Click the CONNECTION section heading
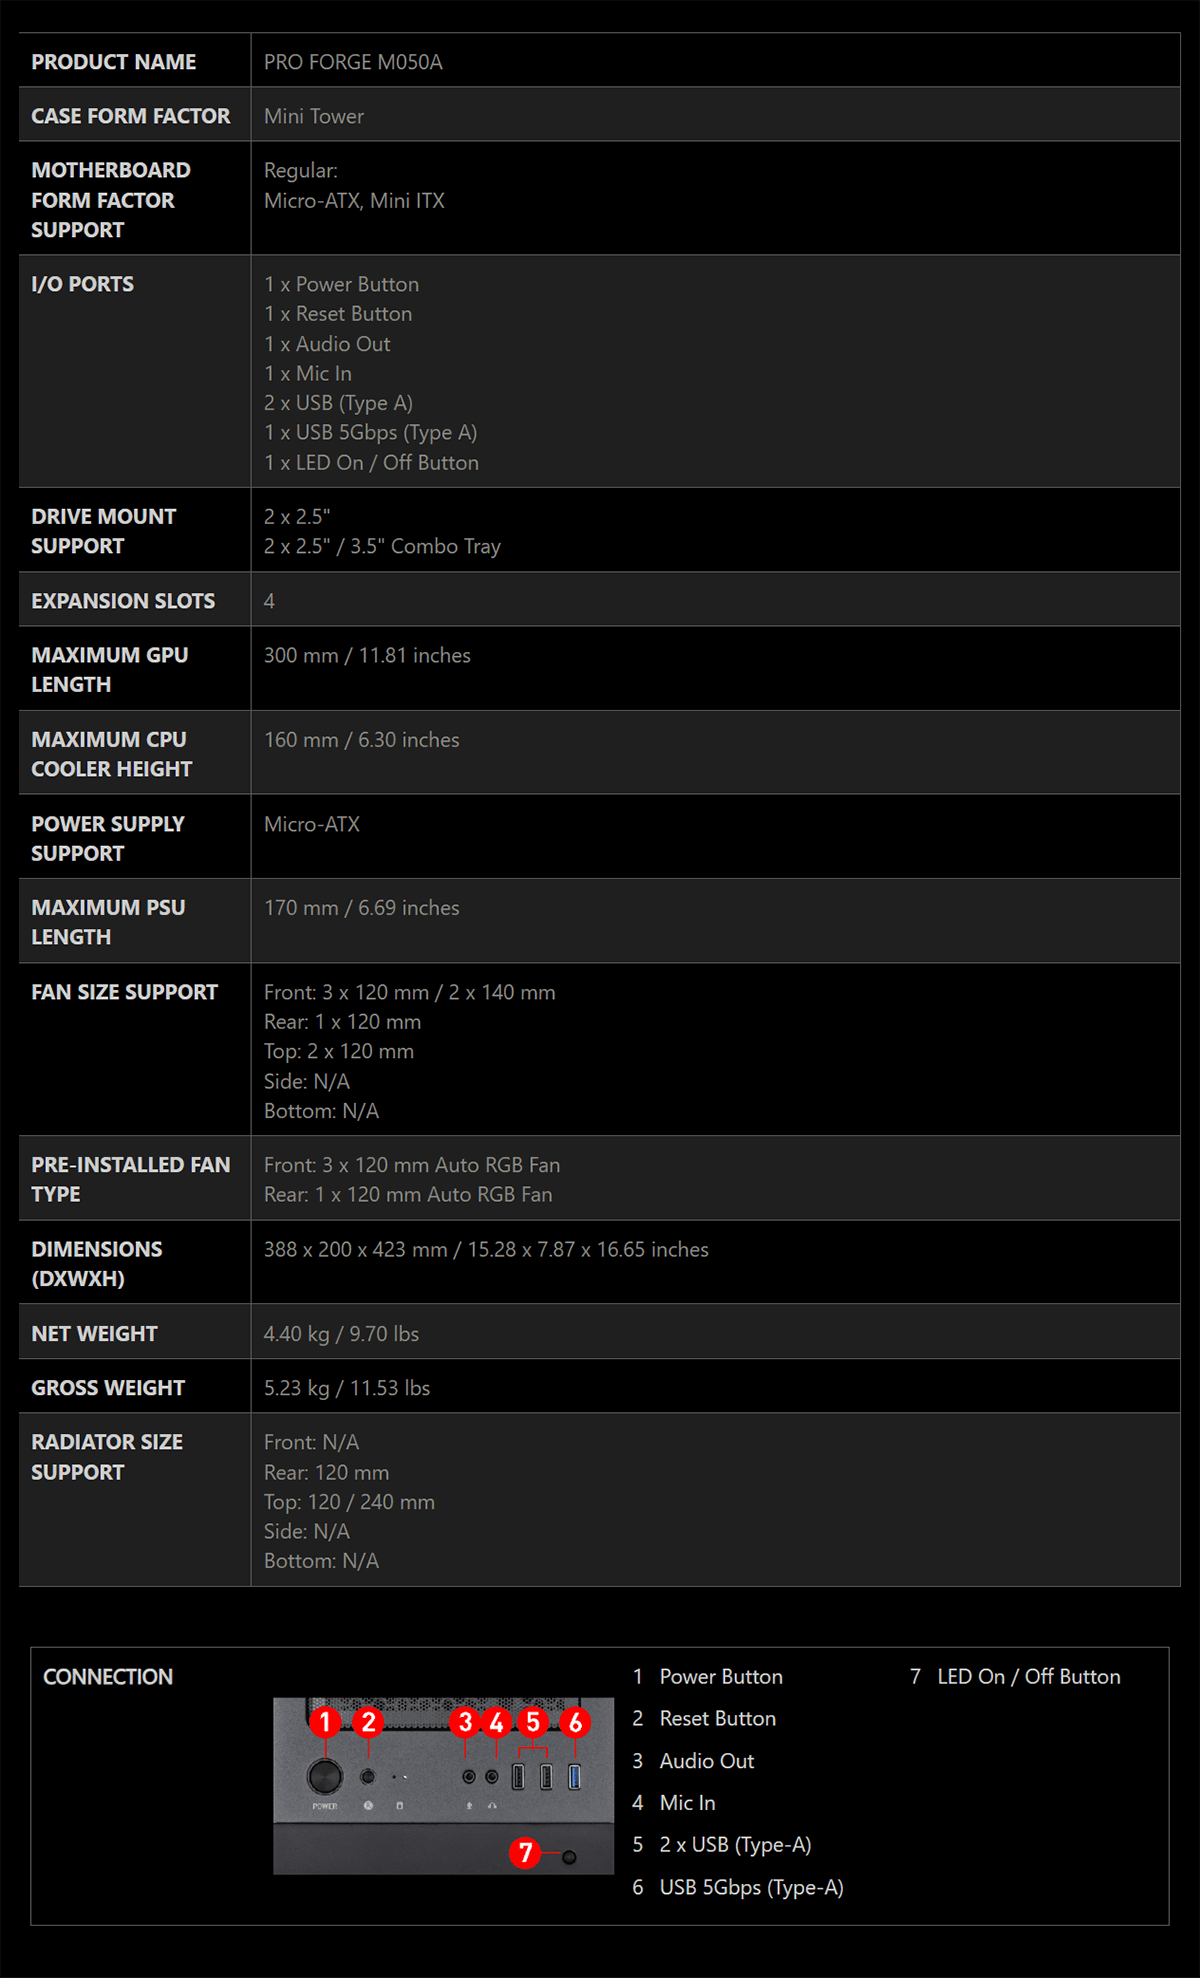 (108, 1677)
